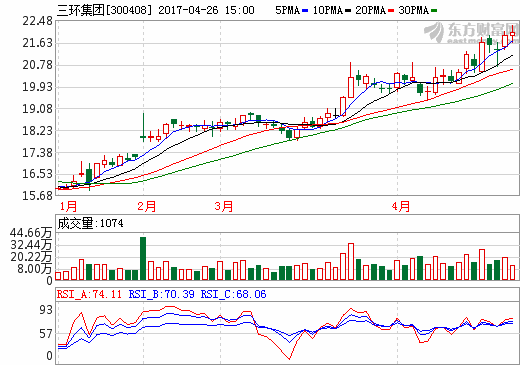Click the 30PMA legend label
The height and width of the screenshot is (365, 520).
413,10
